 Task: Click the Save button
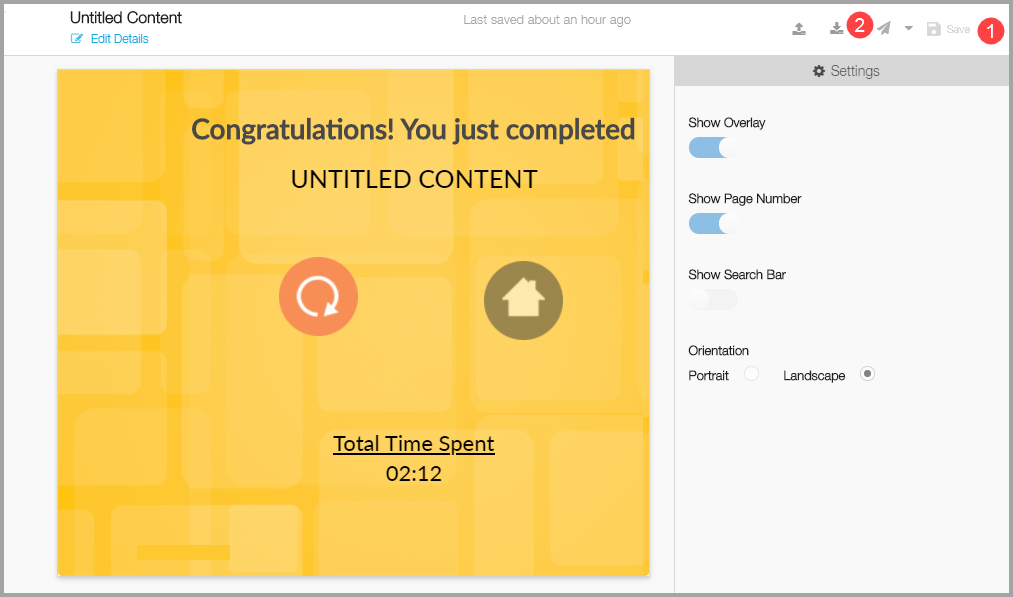pyautogui.click(x=948, y=30)
